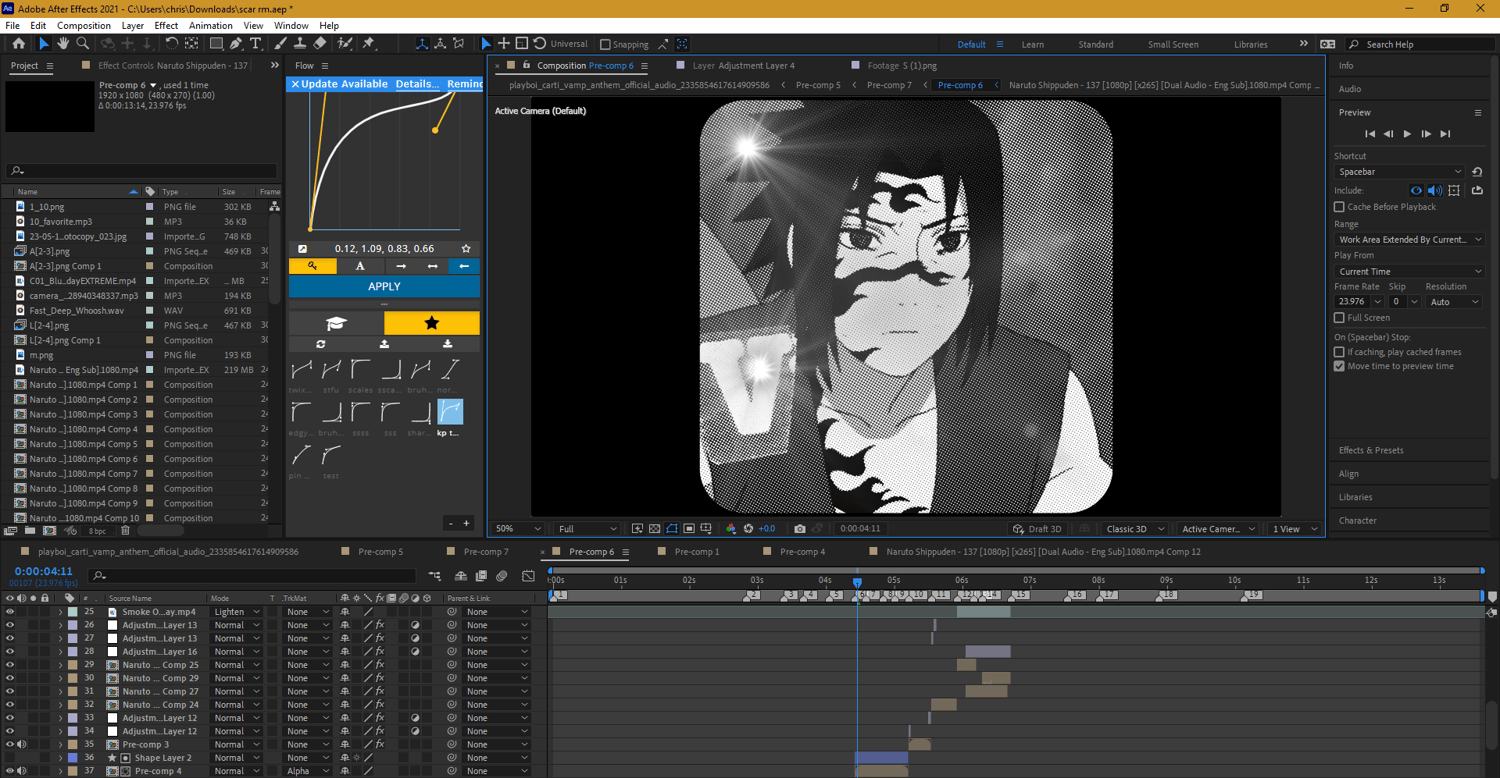The width and height of the screenshot is (1500, 778).
Task: Enable the Full Screen checkbox
Action: pyautogui.click(x=1339, y=318)
